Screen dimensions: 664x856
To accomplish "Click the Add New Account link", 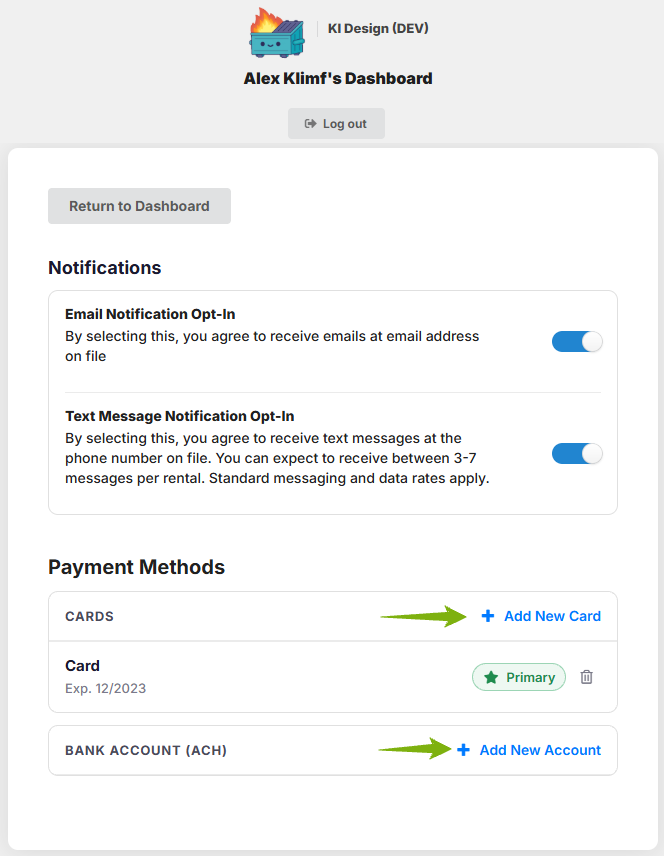I will 540,750.
